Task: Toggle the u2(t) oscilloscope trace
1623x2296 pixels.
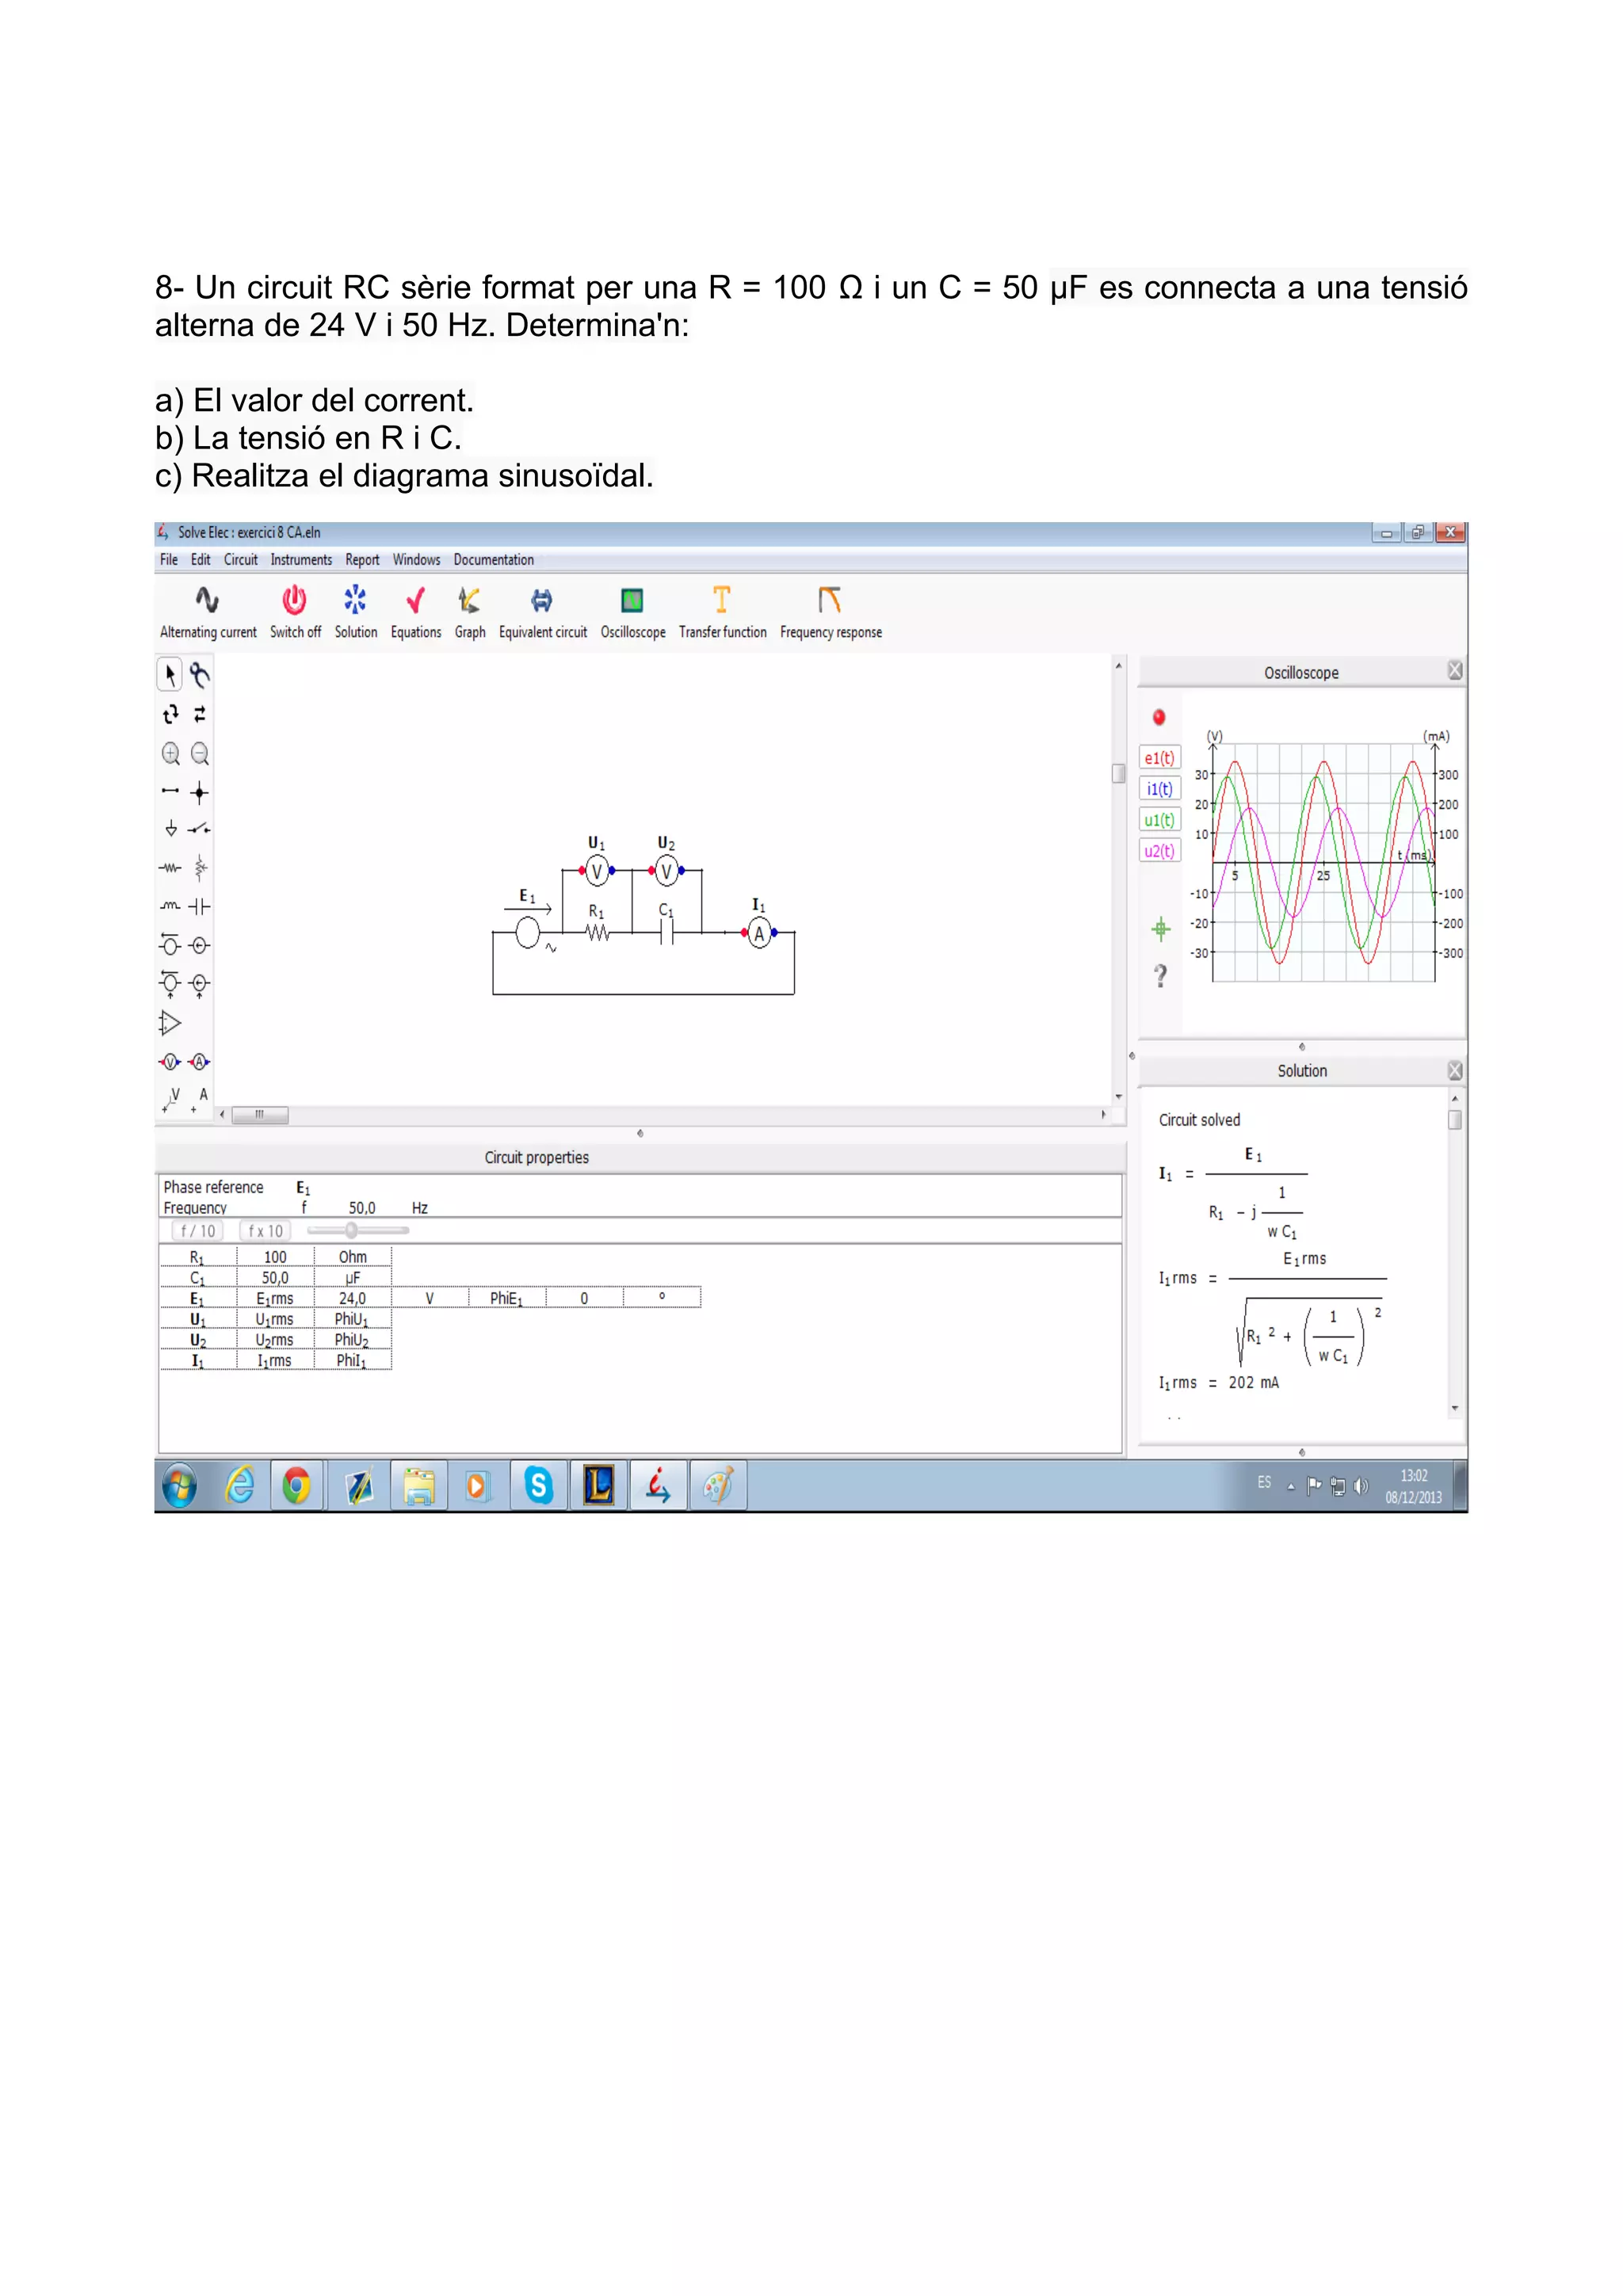Action: click(x=1160, y=851)
